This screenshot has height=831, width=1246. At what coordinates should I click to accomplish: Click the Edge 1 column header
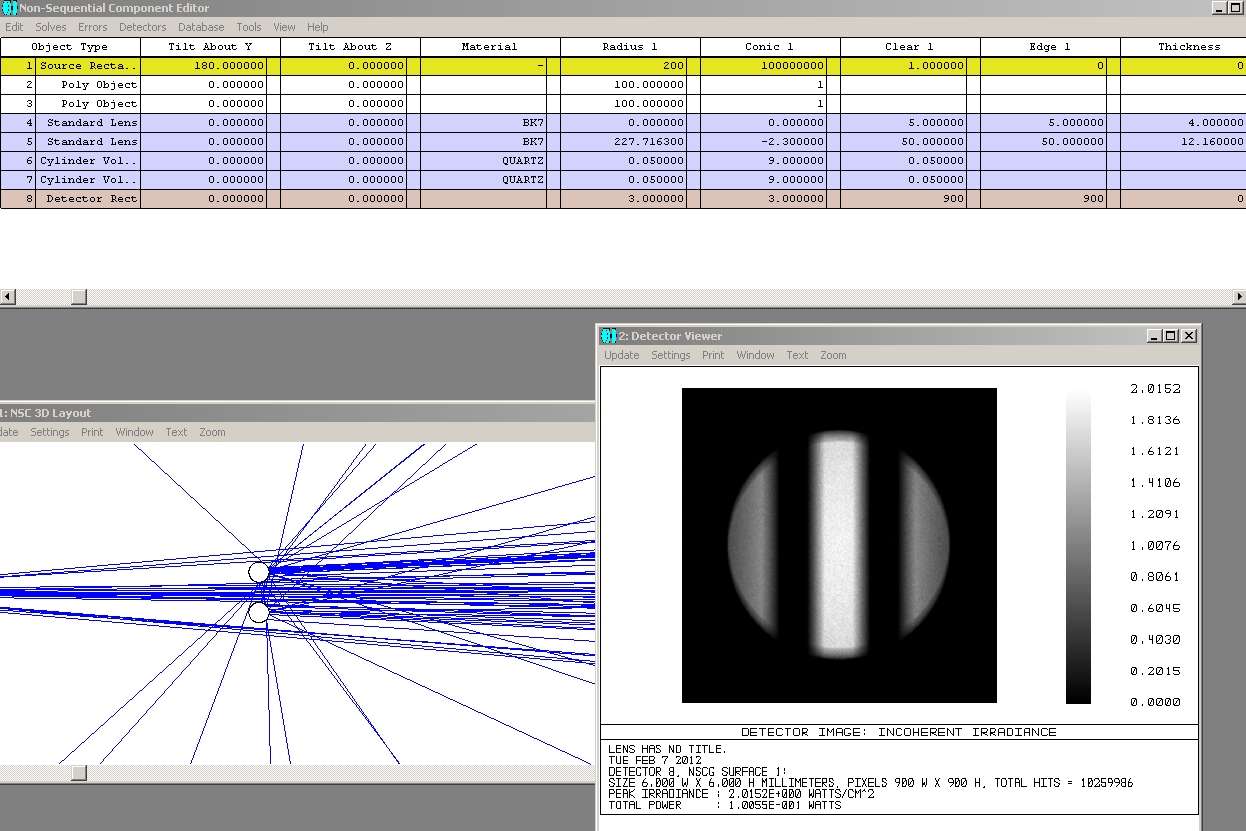point(1050,47)
